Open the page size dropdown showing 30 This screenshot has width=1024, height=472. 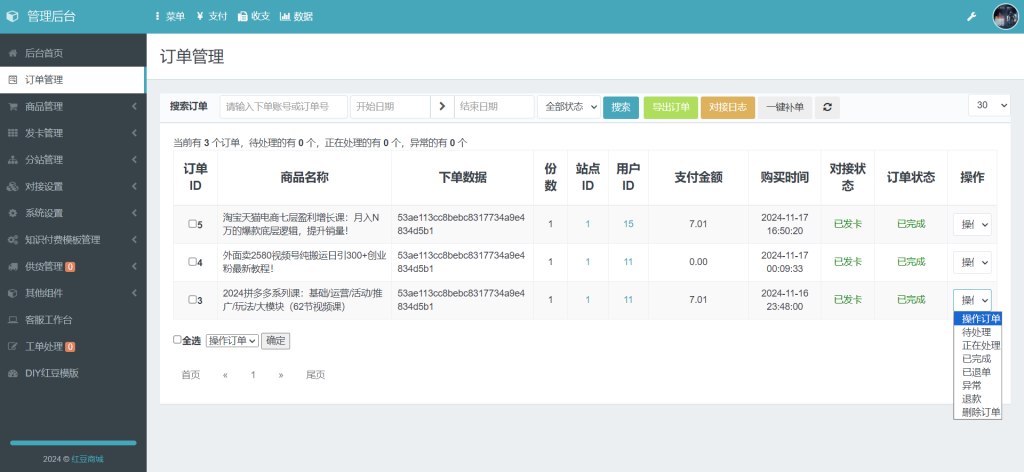pyautogui.click(x=989, y=105)
